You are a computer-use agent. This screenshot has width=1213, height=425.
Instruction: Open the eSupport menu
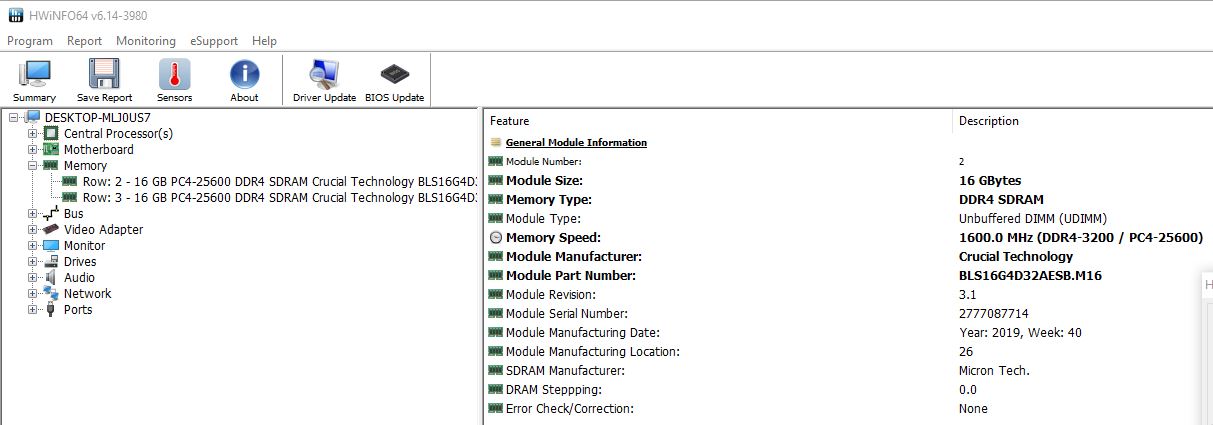click(214, 41)
